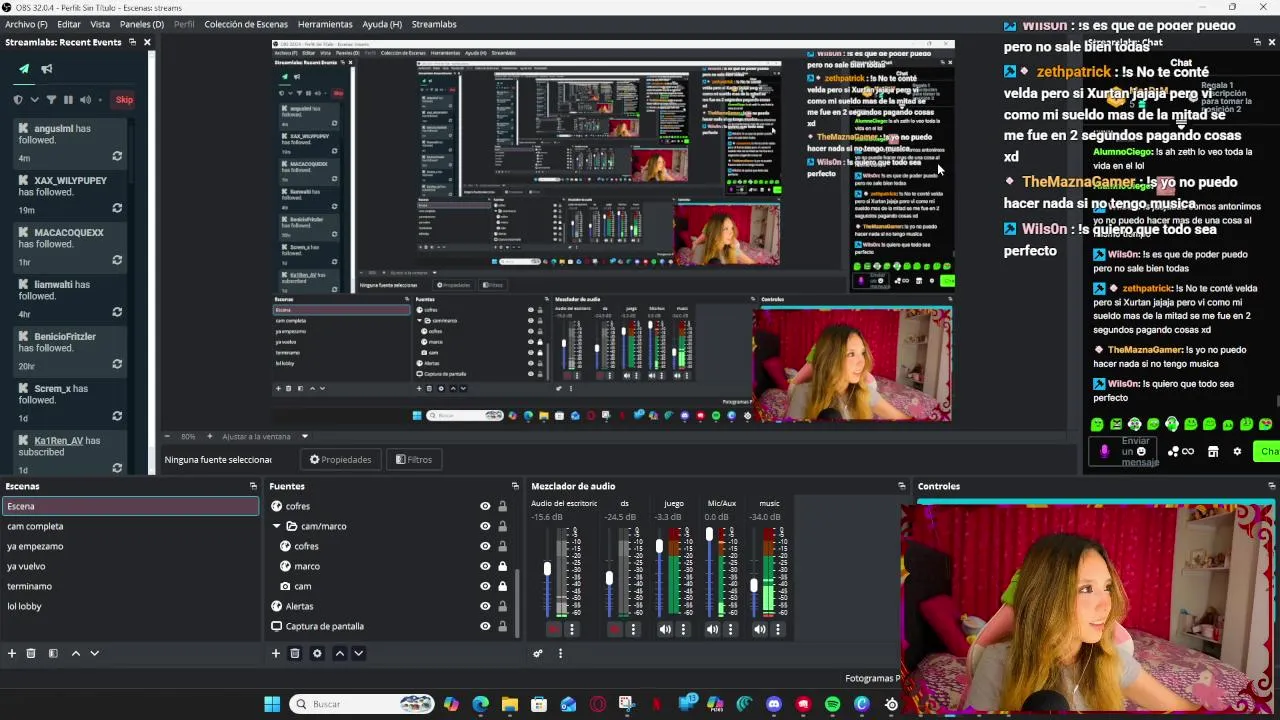Select the lol lobby scene
1280x720 pixels.
tap(130, 607)
